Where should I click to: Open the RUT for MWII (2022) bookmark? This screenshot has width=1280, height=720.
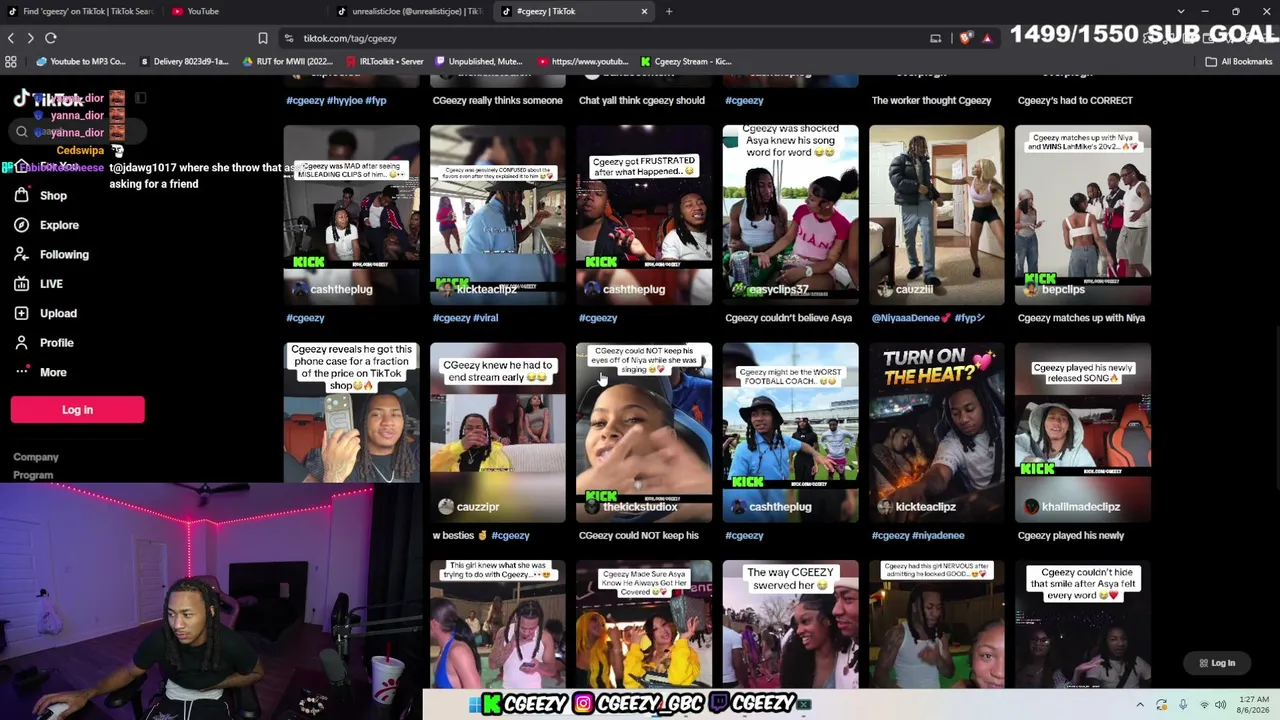(x=288, y=61)
